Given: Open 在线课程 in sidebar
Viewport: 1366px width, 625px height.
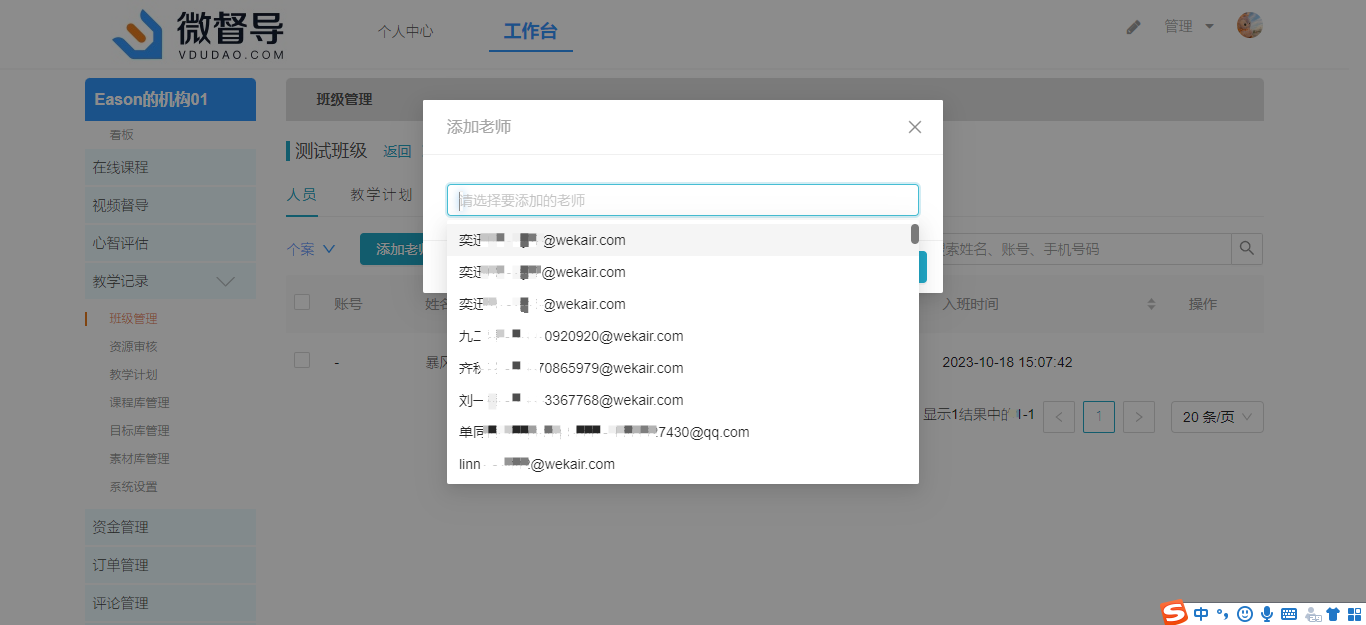Looking at the screenshot, I should (170, 167).
